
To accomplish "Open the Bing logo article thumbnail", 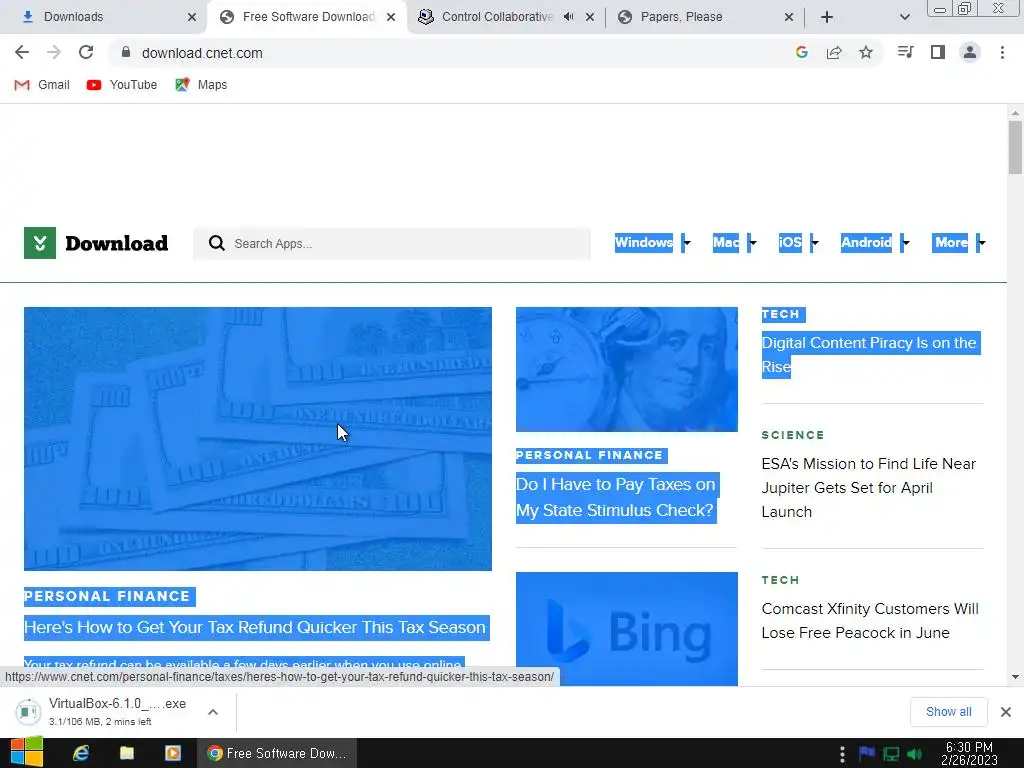I will [x=626, y=629].
